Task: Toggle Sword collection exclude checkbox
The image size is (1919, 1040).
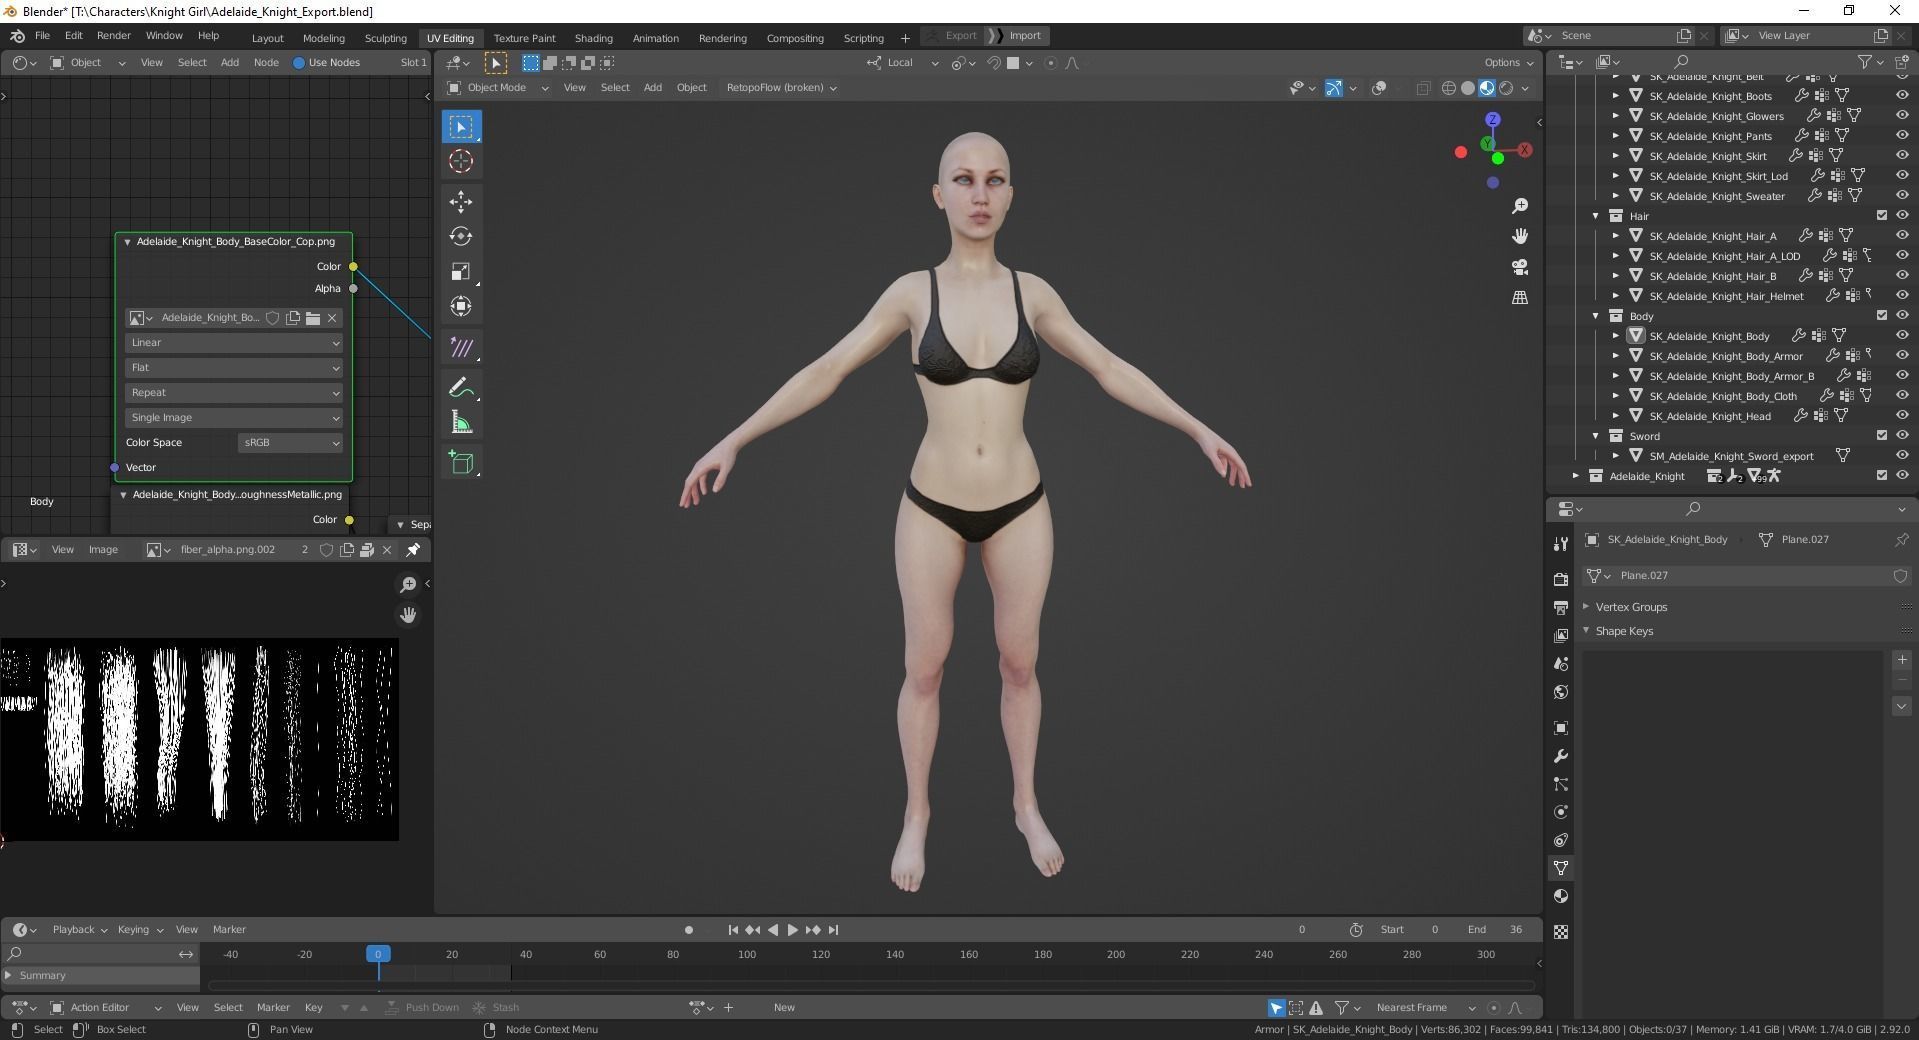Action: point(1882,436)
